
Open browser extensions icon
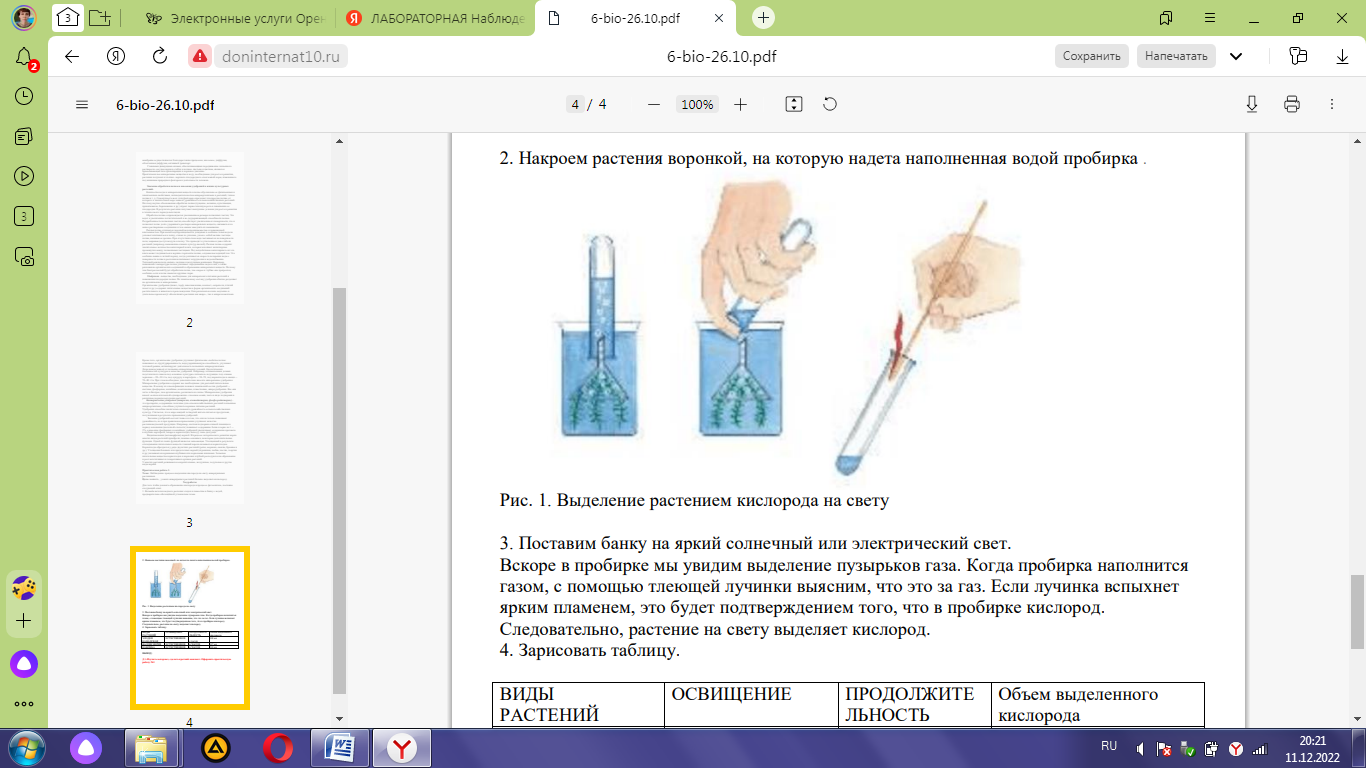tap(1298, 56)
